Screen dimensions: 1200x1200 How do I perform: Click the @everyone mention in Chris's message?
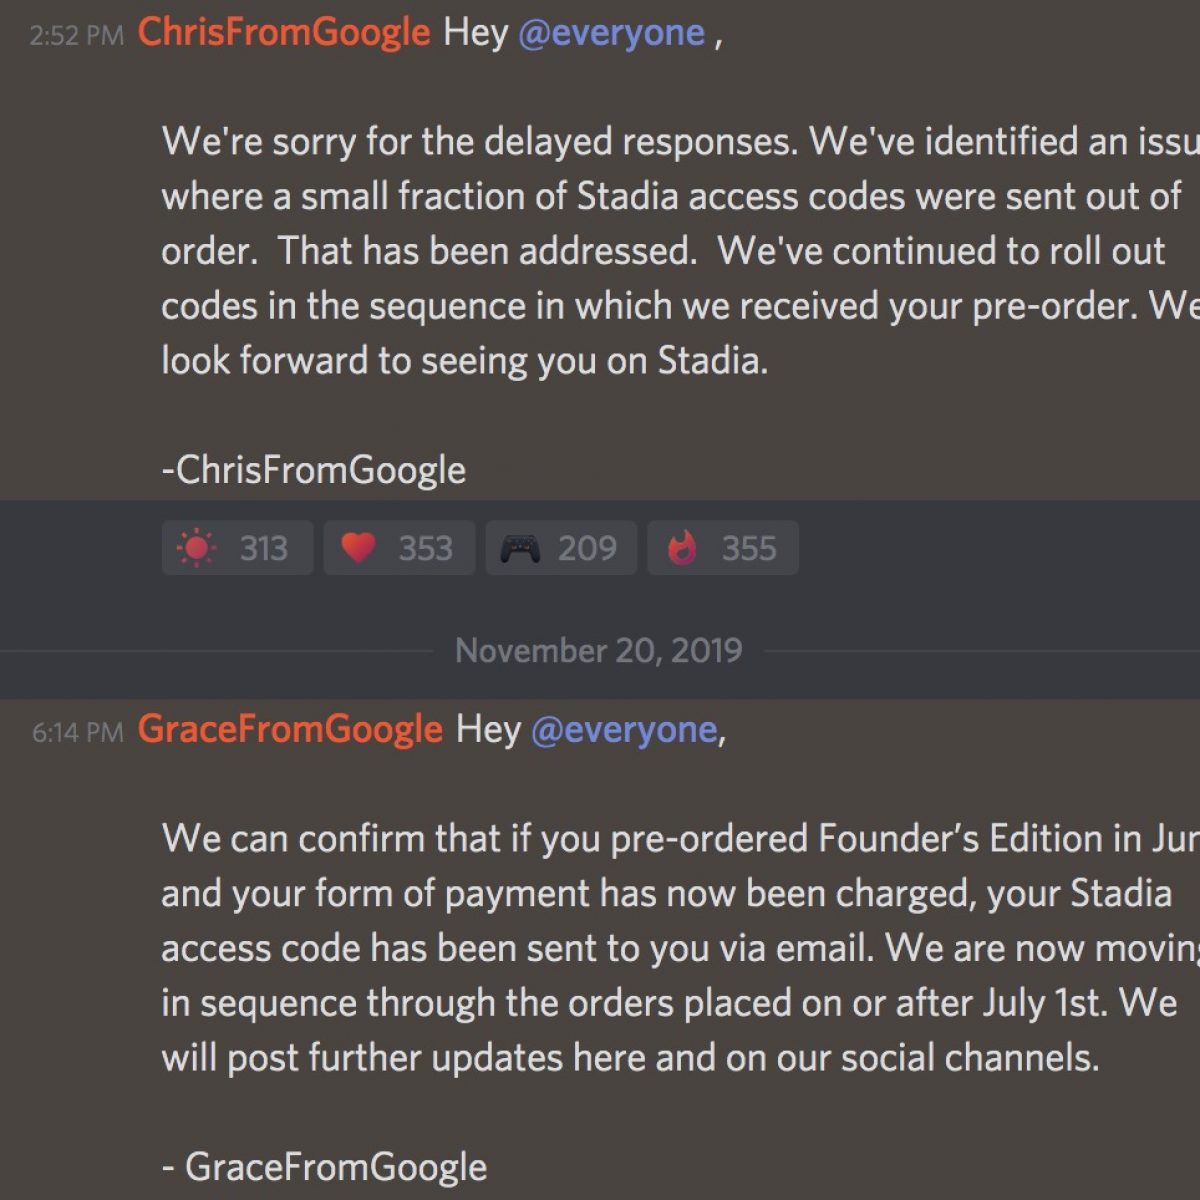click(612, 33)
